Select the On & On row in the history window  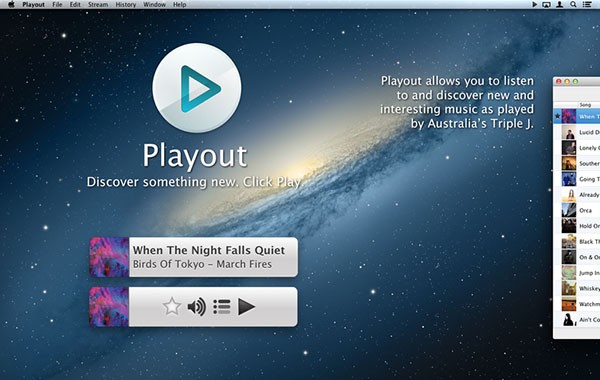(577, 257)
